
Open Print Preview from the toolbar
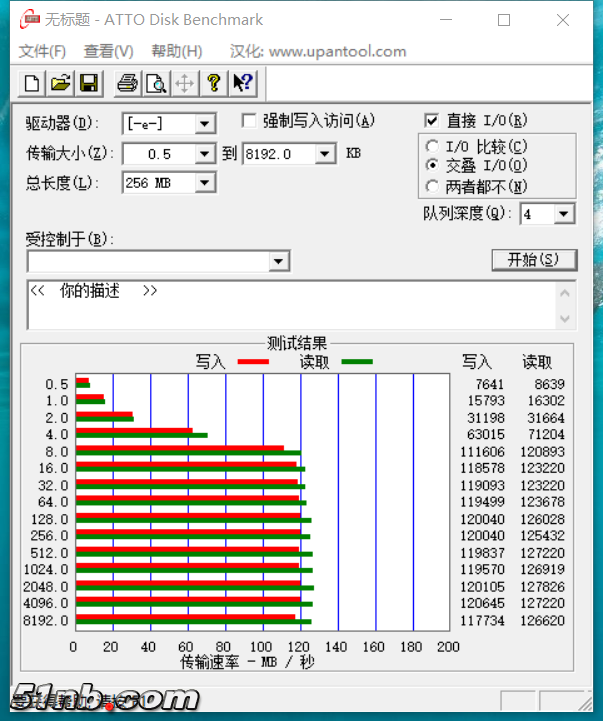pyautogui.click(x=155, y=83)
